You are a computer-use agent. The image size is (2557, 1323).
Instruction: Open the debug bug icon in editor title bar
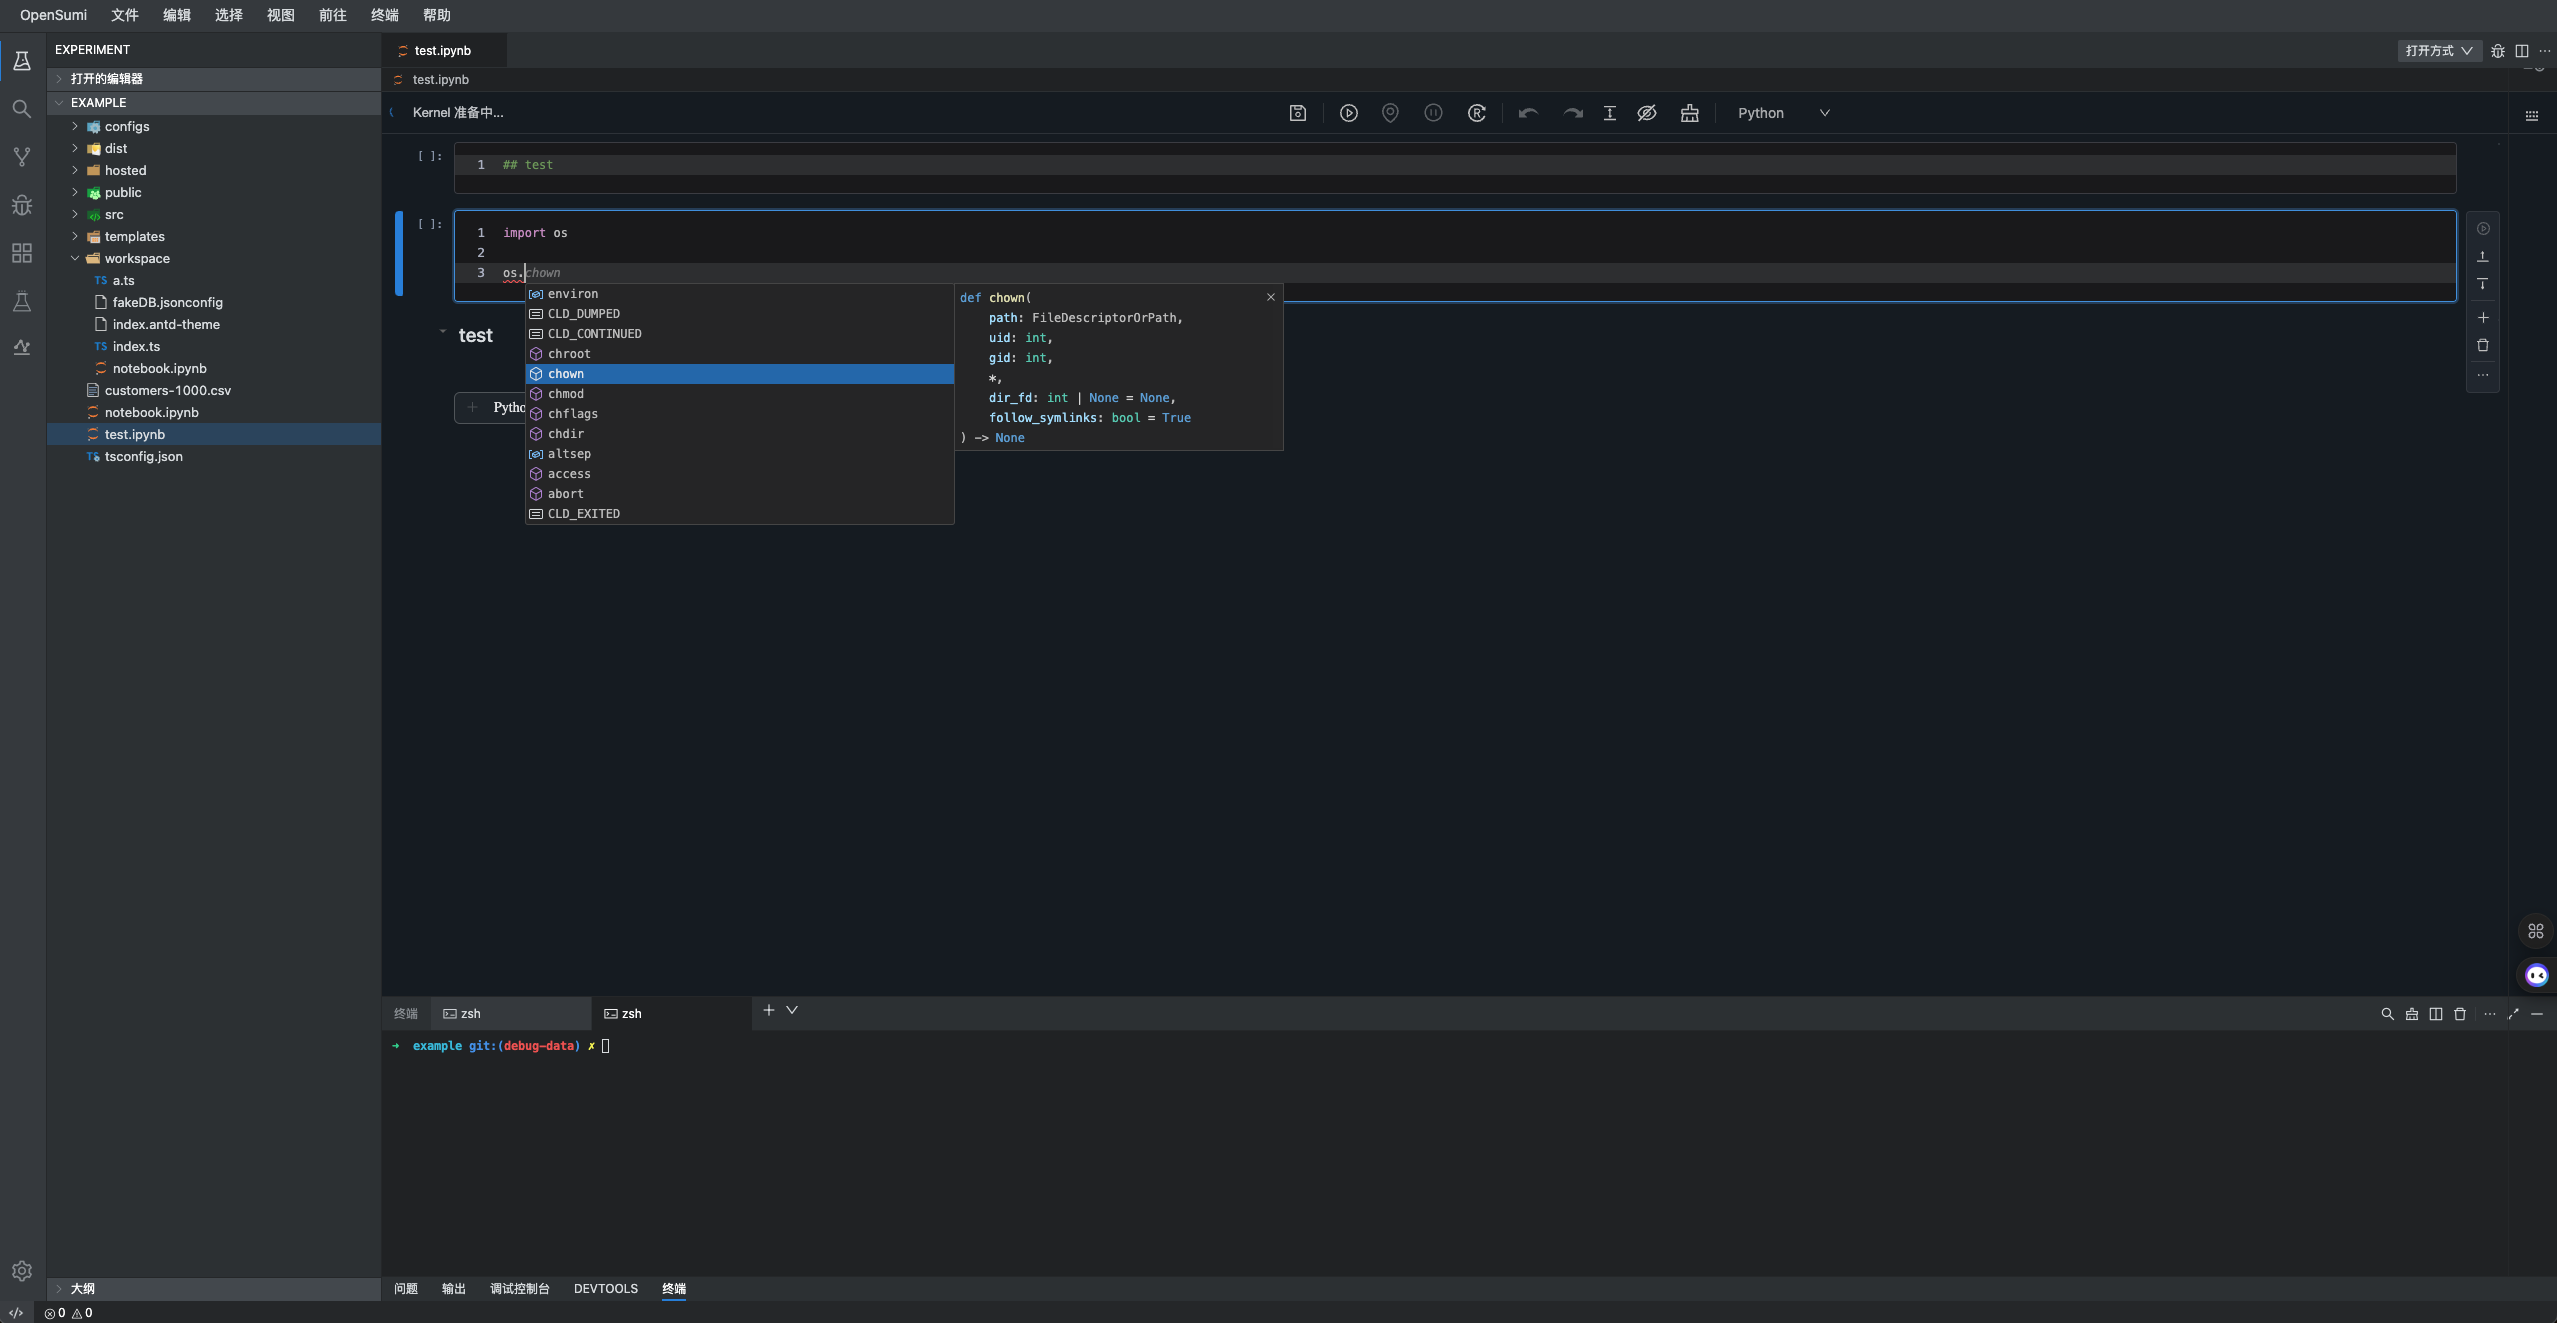pos(2498,51)
